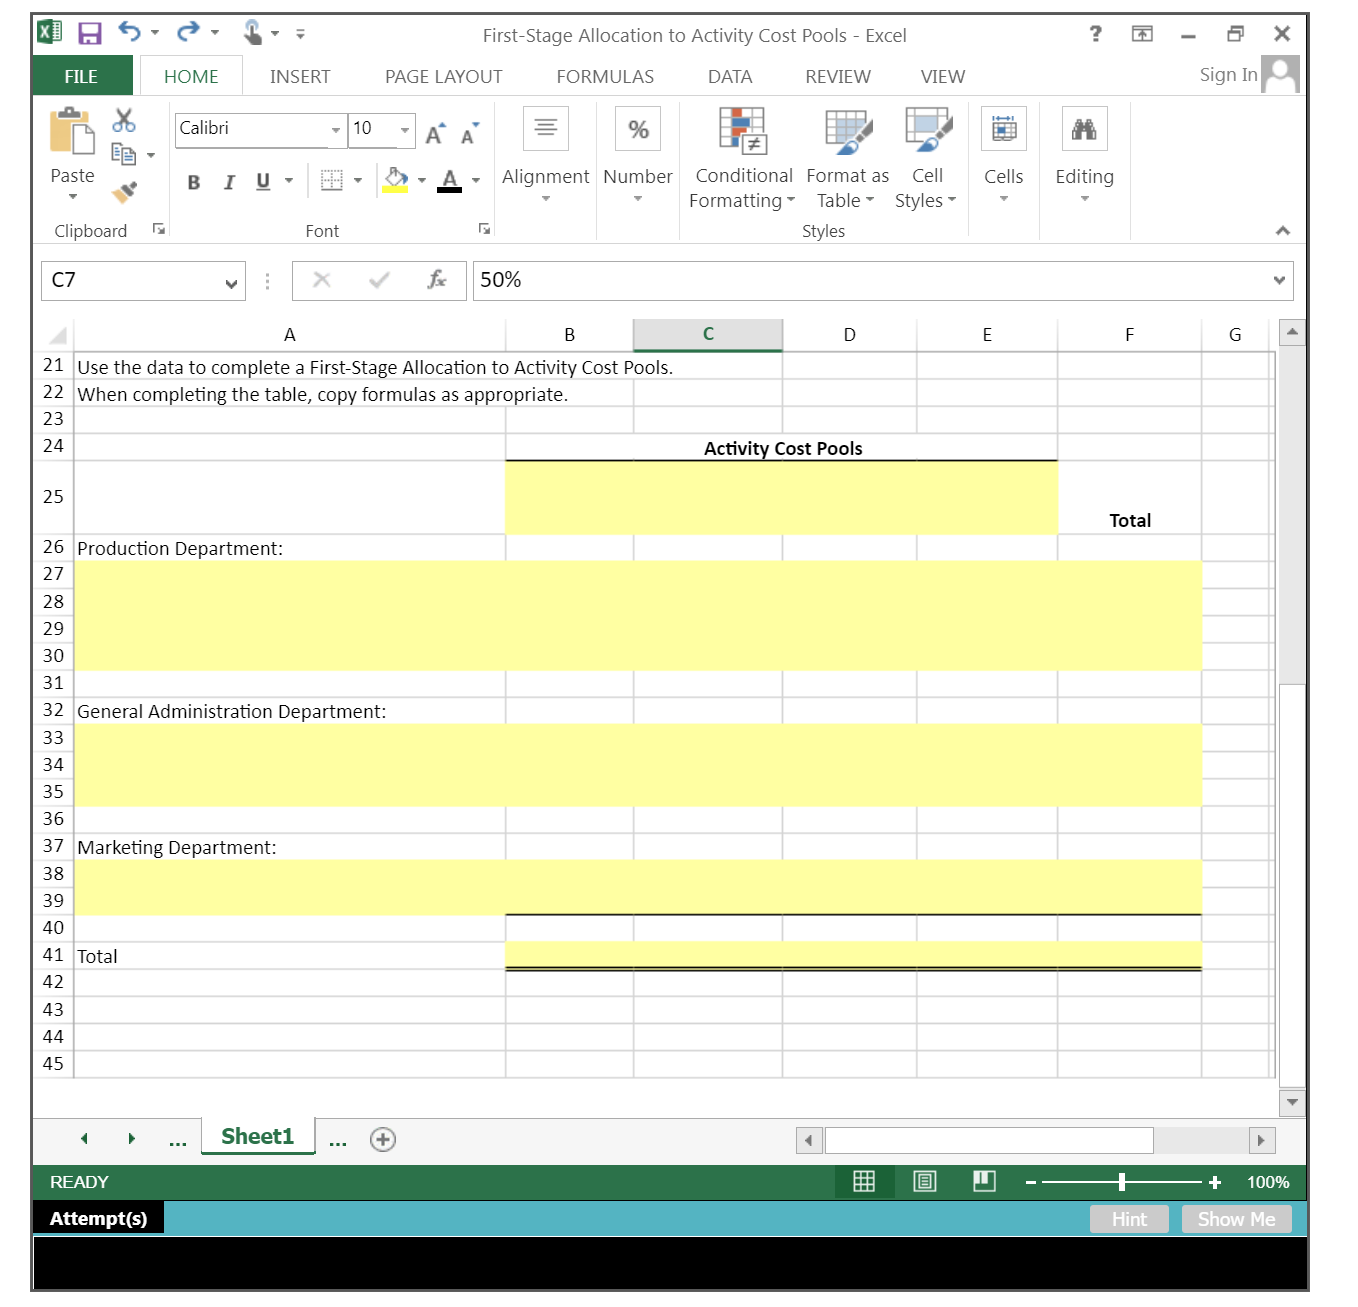1358x1307 pixels.
Task: Collapse the ribbon with caret
Action: point(1283,231)
